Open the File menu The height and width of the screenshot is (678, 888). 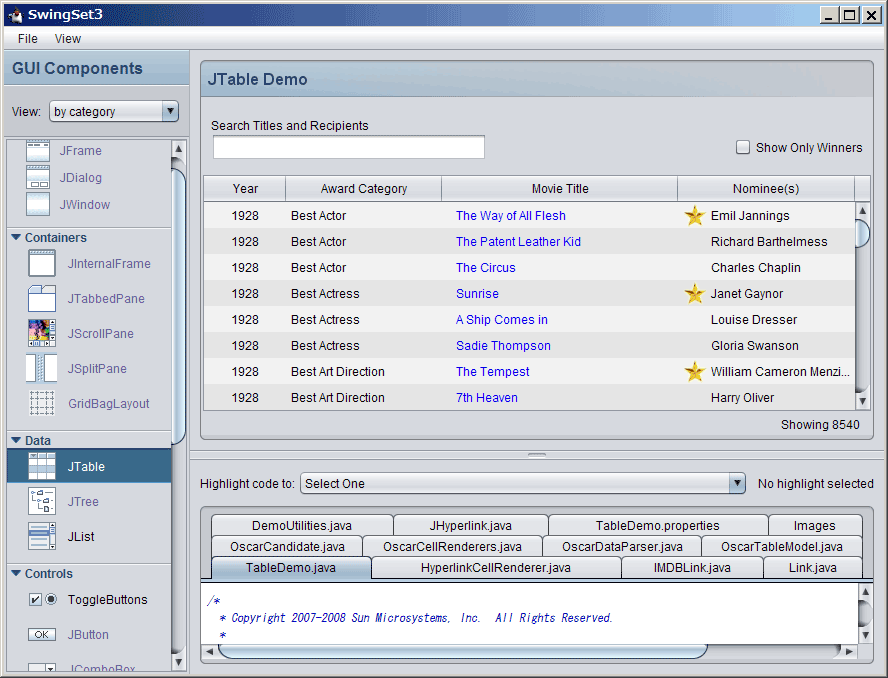(x=28, y=39)
